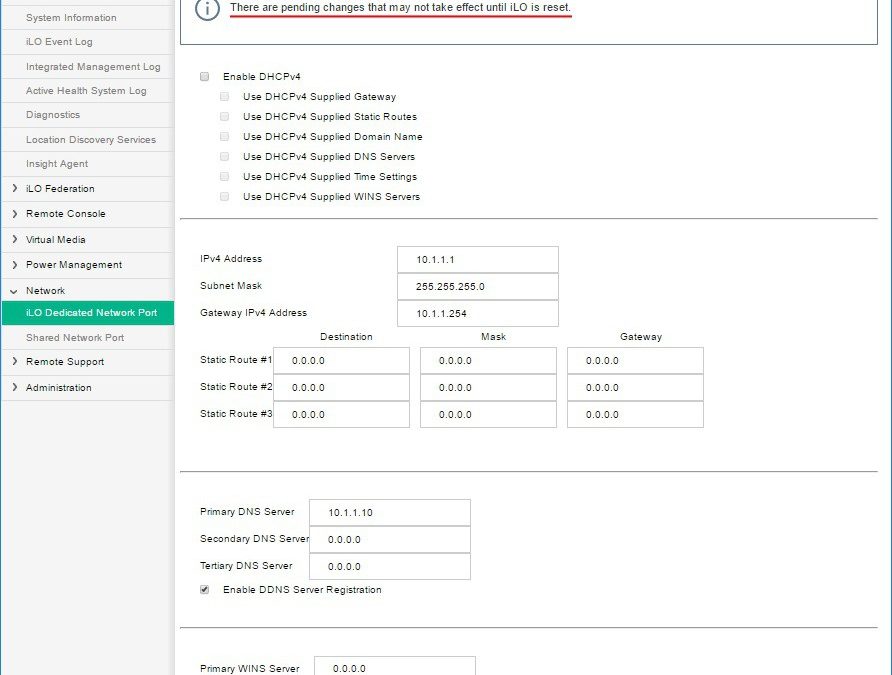Expand the Power Management chevron
Screen dimensions: 892x675
click(14, 264)
